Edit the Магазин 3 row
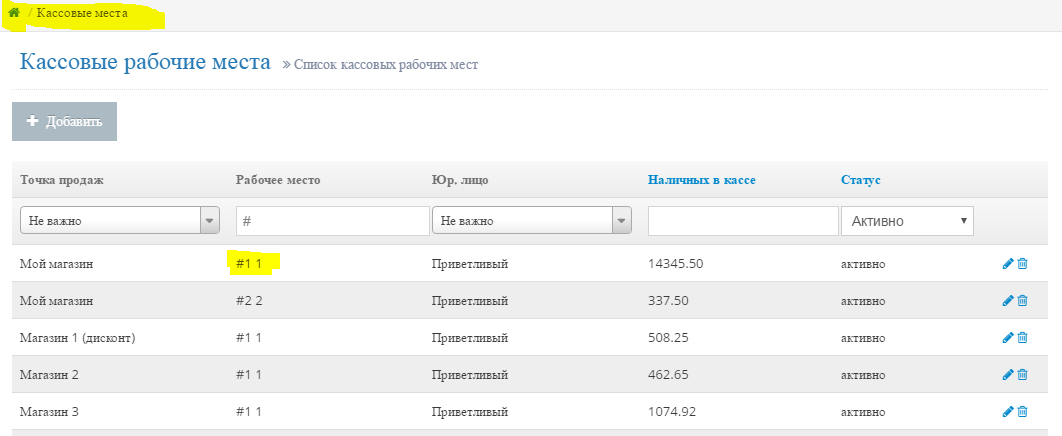Image resolution: width=1062 pixels, height=436 pixels. point(1007,412)
